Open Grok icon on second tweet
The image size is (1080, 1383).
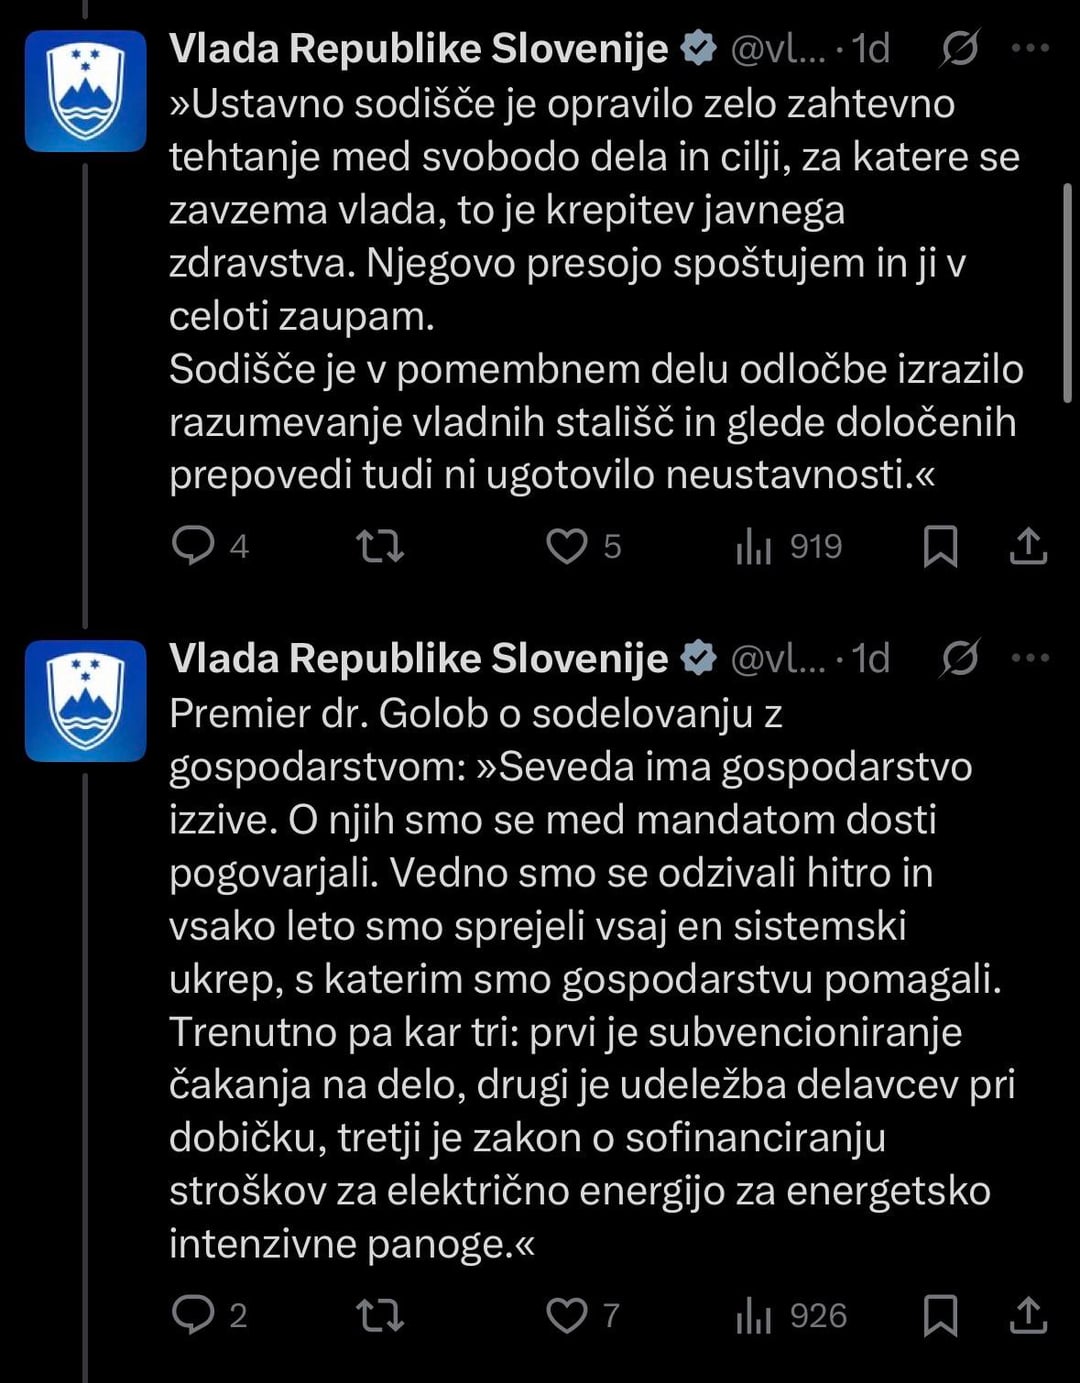coord(960,658)
